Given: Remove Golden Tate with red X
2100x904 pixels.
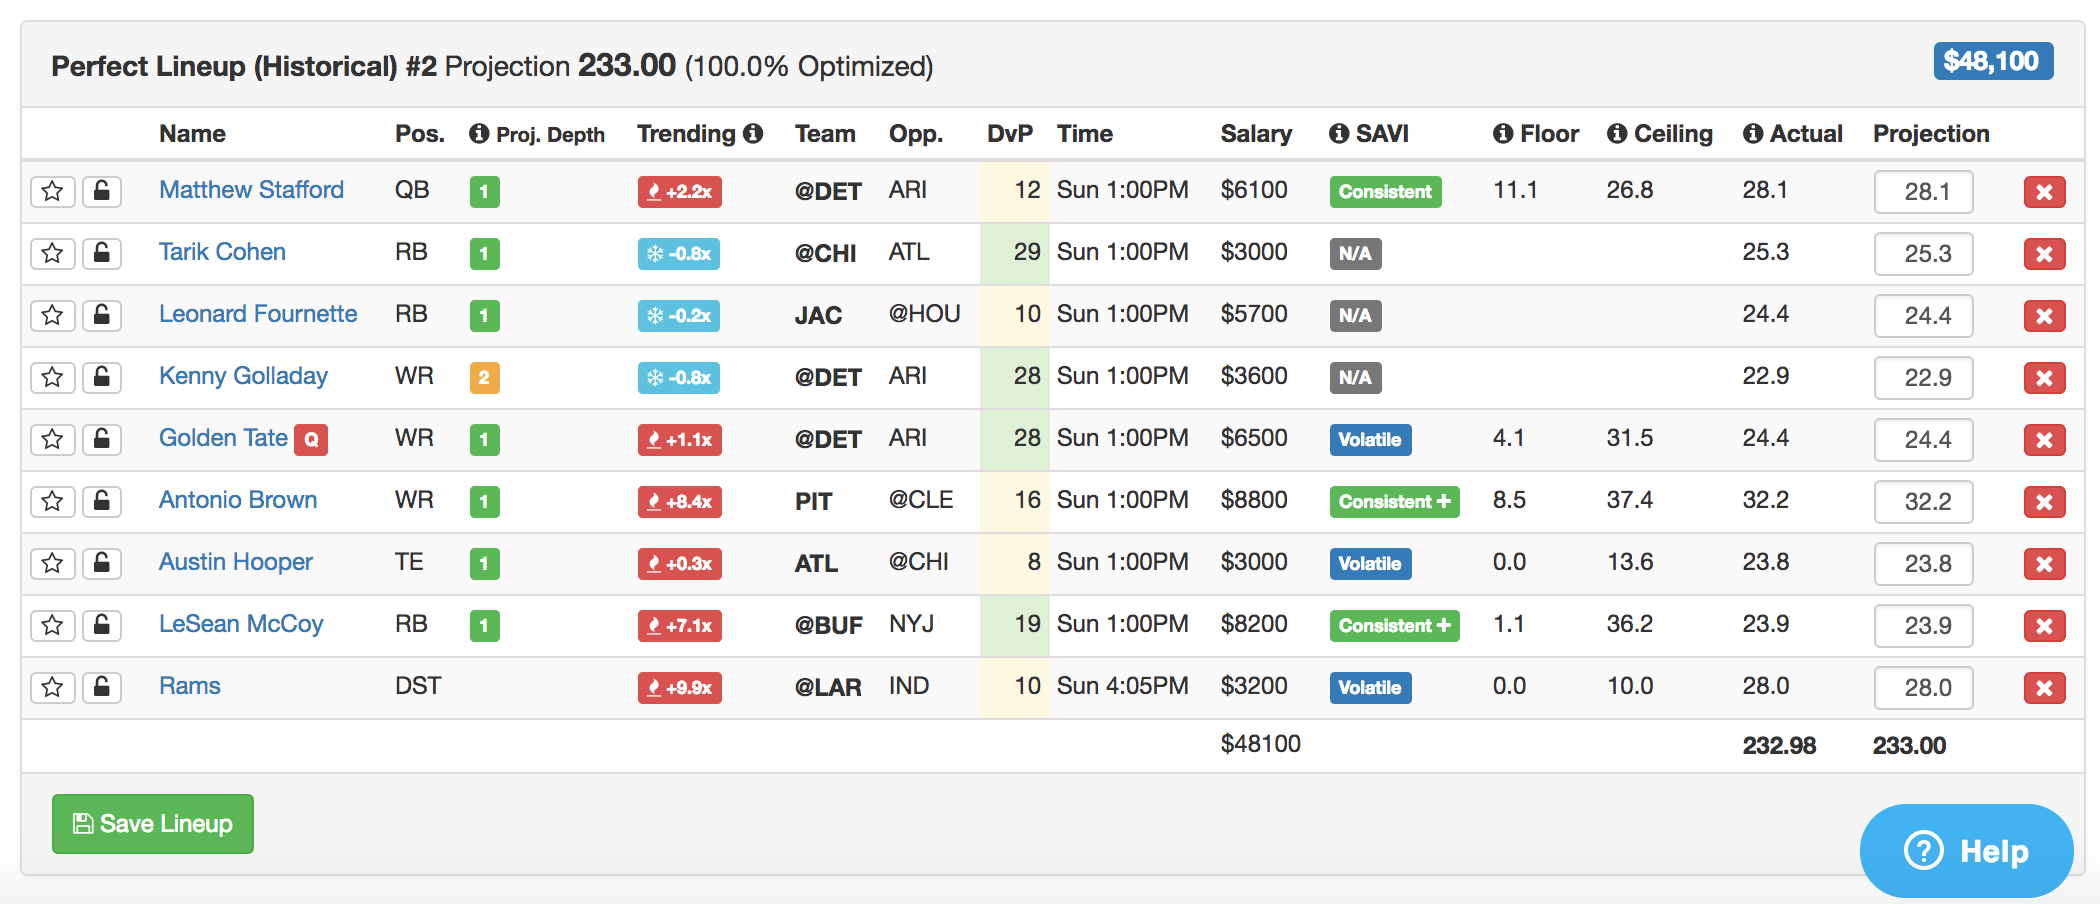Looking at the screenshot, I should click(2044, 440).
